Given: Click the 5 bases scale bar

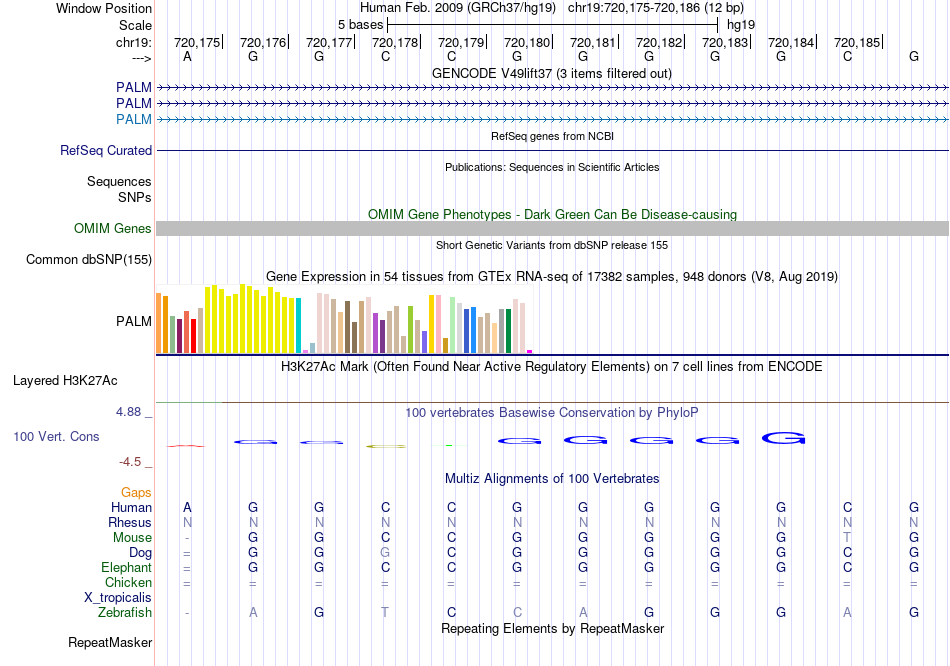Looking at the screenshot, I should pyautogui.click(x=553, y=25).
